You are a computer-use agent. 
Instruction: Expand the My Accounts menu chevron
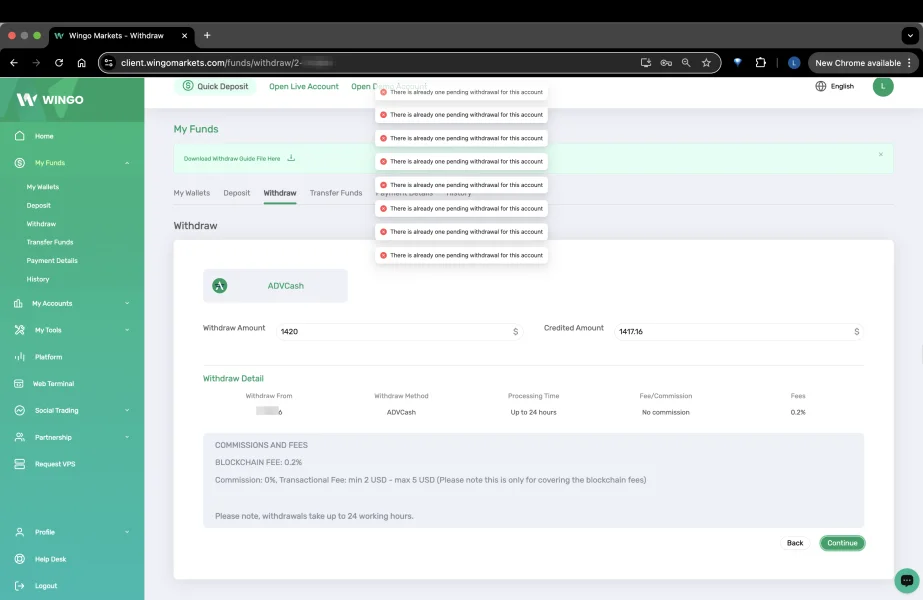[x=127, y=303]
